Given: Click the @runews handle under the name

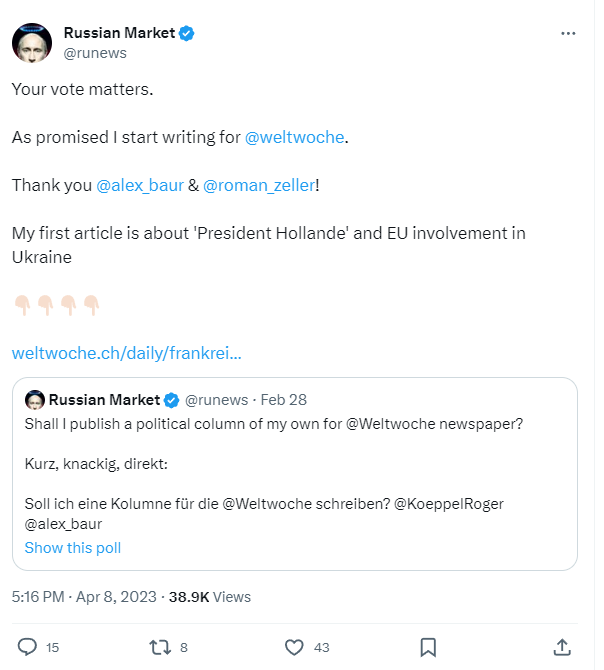Looking at the screenshot, I should point(95,53).
